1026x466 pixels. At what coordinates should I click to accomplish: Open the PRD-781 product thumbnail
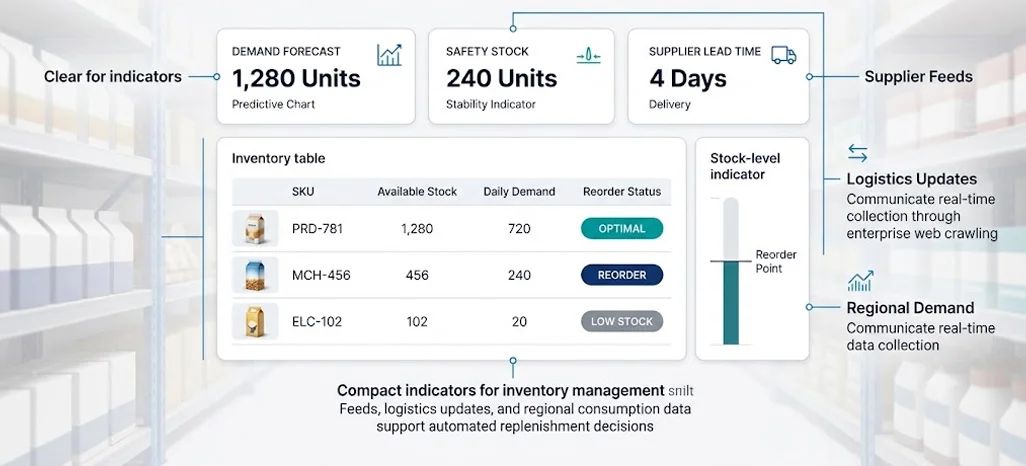click(x=255, y=228)
